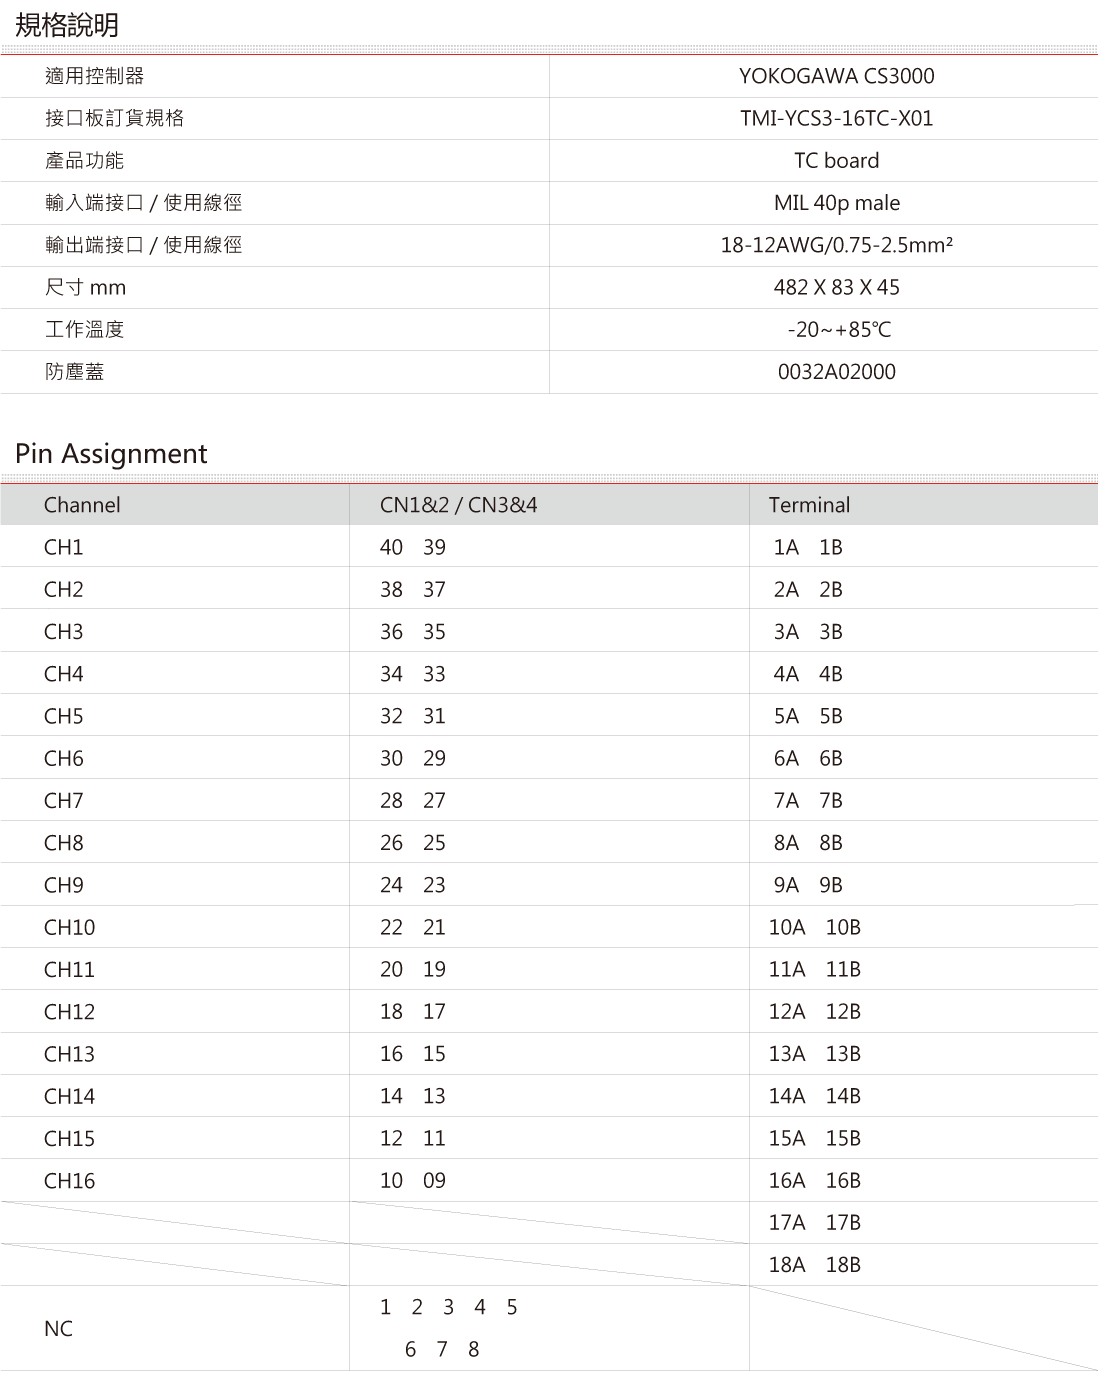Select the TC board value
This screenshot has width=1098, height=1385.
tap(836, 160)
